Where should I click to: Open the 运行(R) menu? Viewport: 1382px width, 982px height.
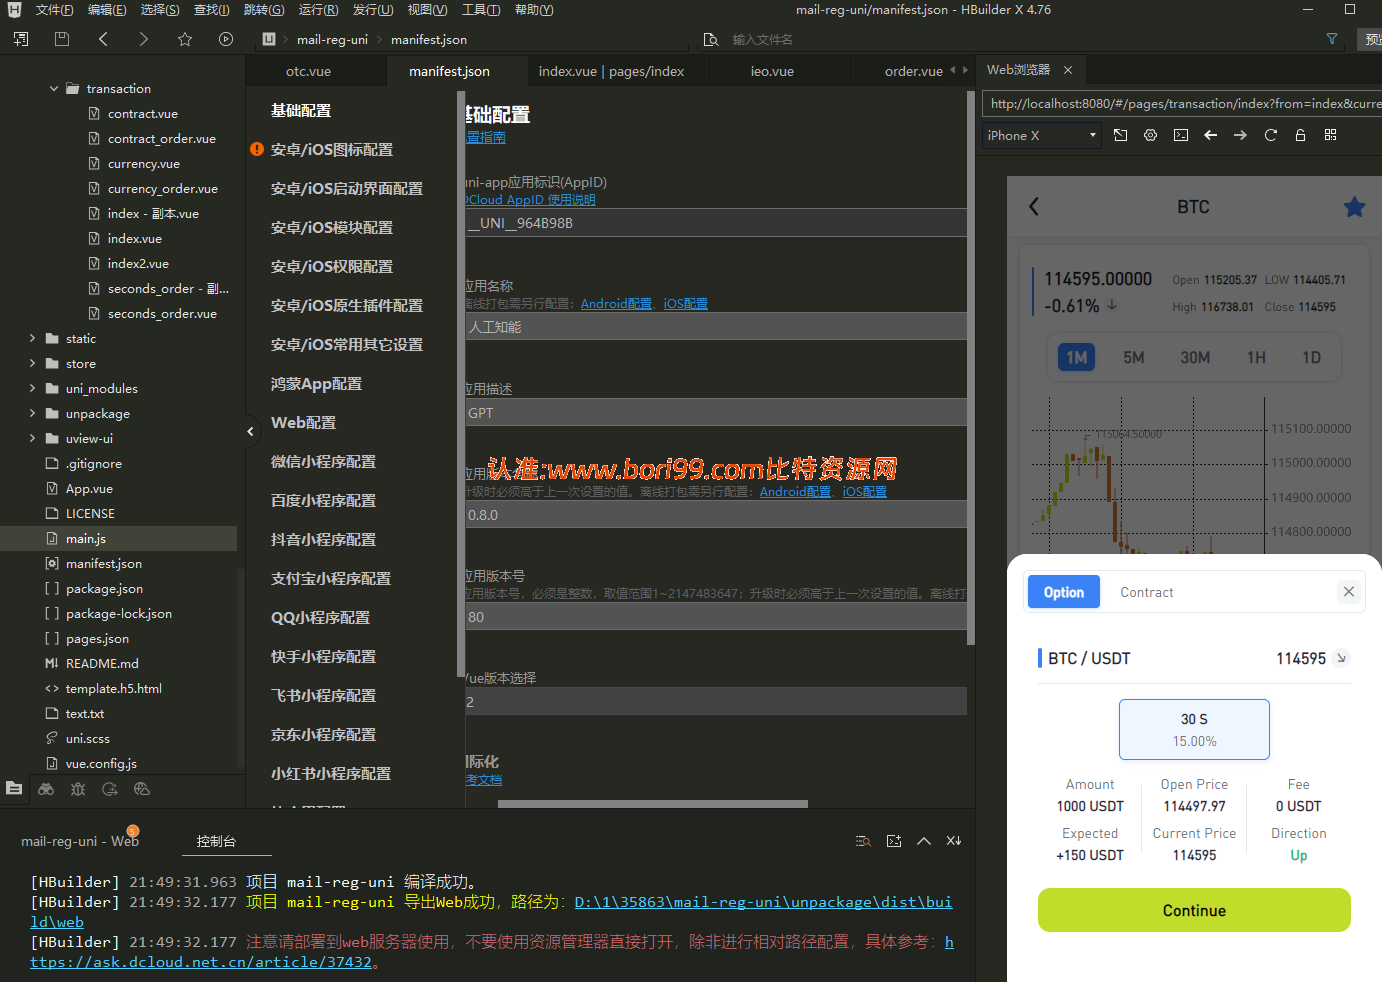(x=318, y=10)
